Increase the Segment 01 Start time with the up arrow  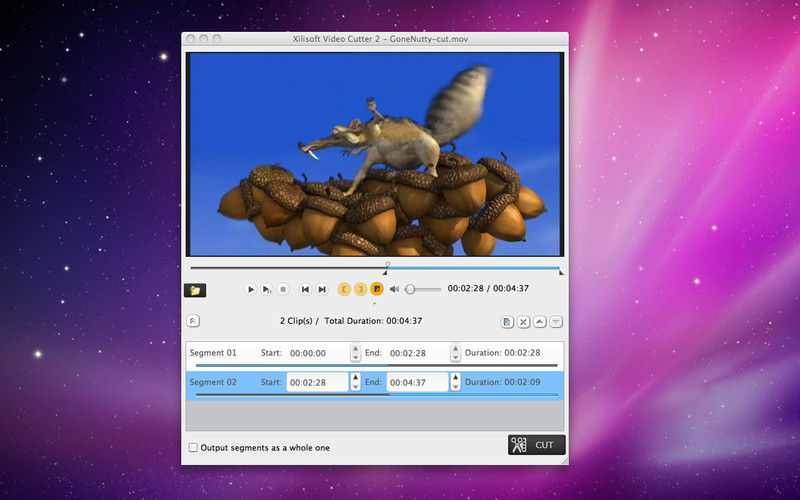[356, 348]
